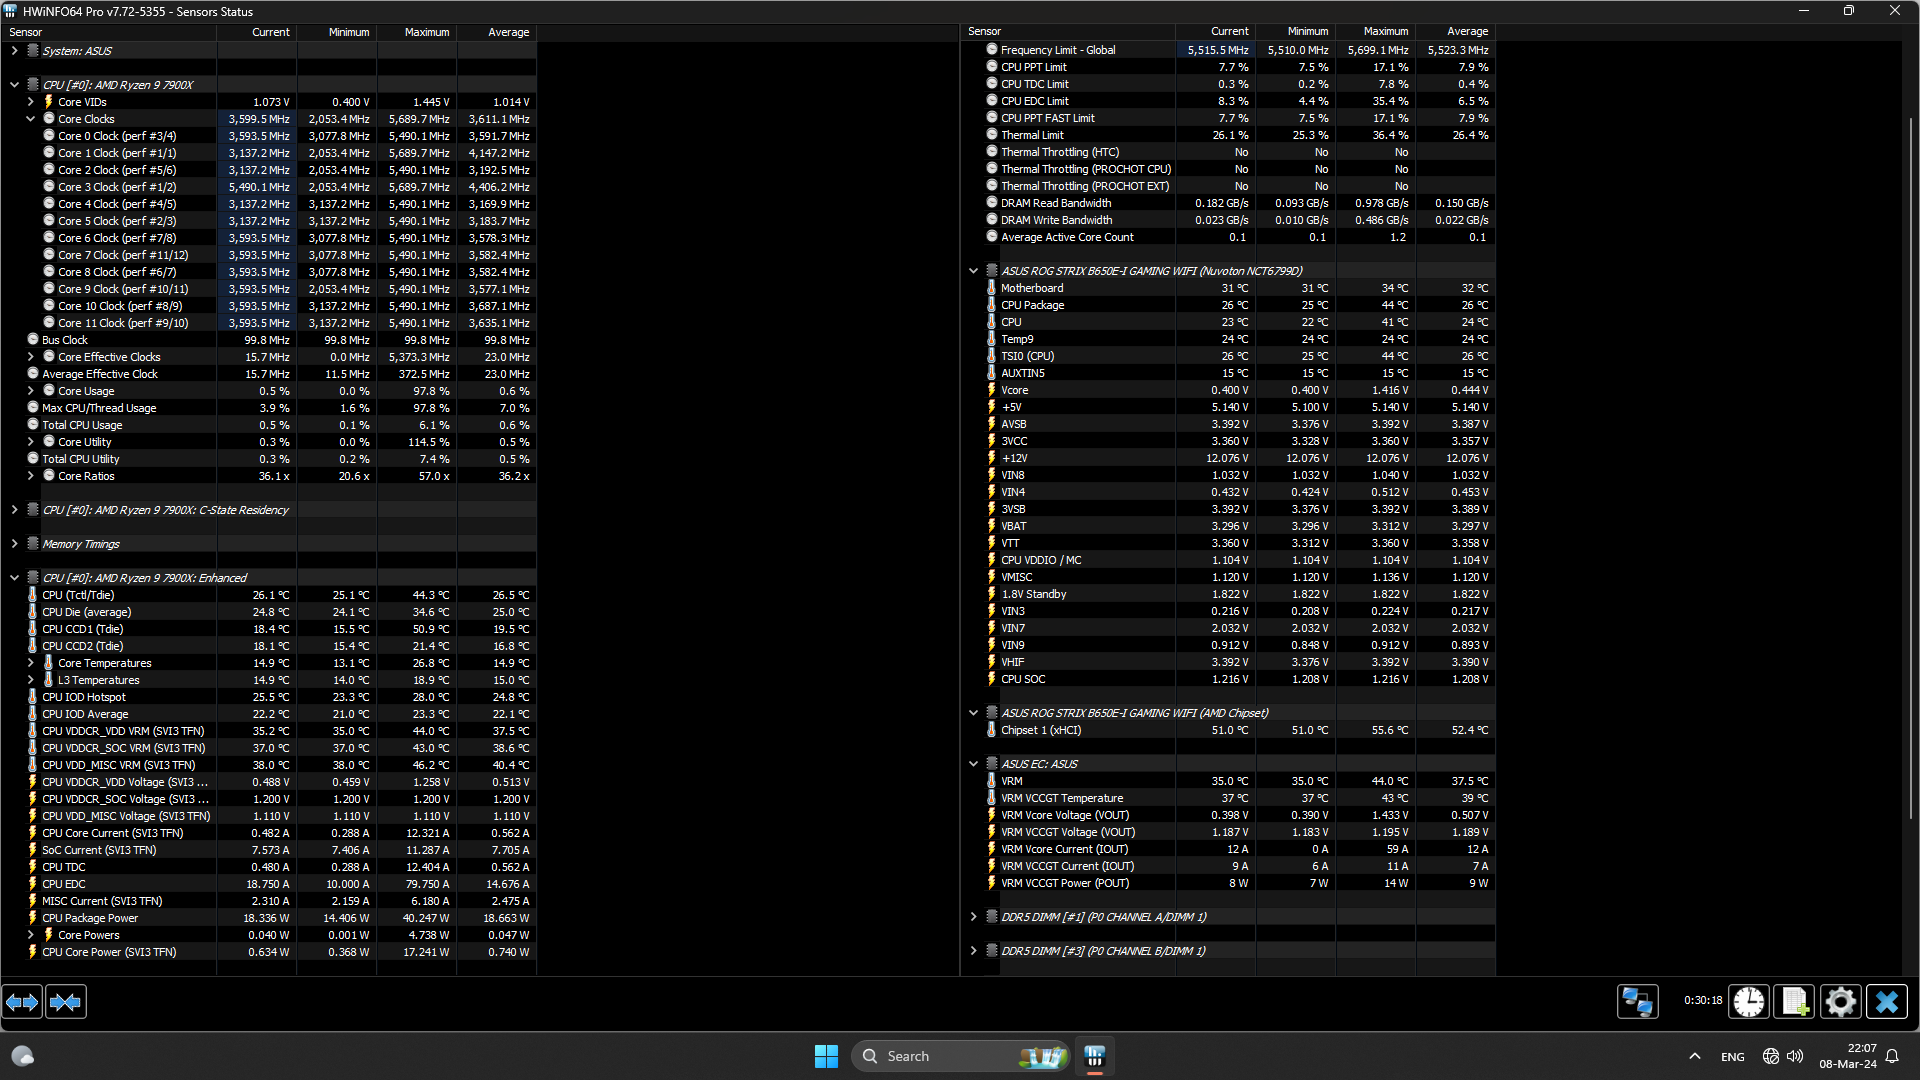Viewport: 1920px width, 1080px height.
Task: Close sensors with the blue X icon
Action: click(x=1887, y=1001)
